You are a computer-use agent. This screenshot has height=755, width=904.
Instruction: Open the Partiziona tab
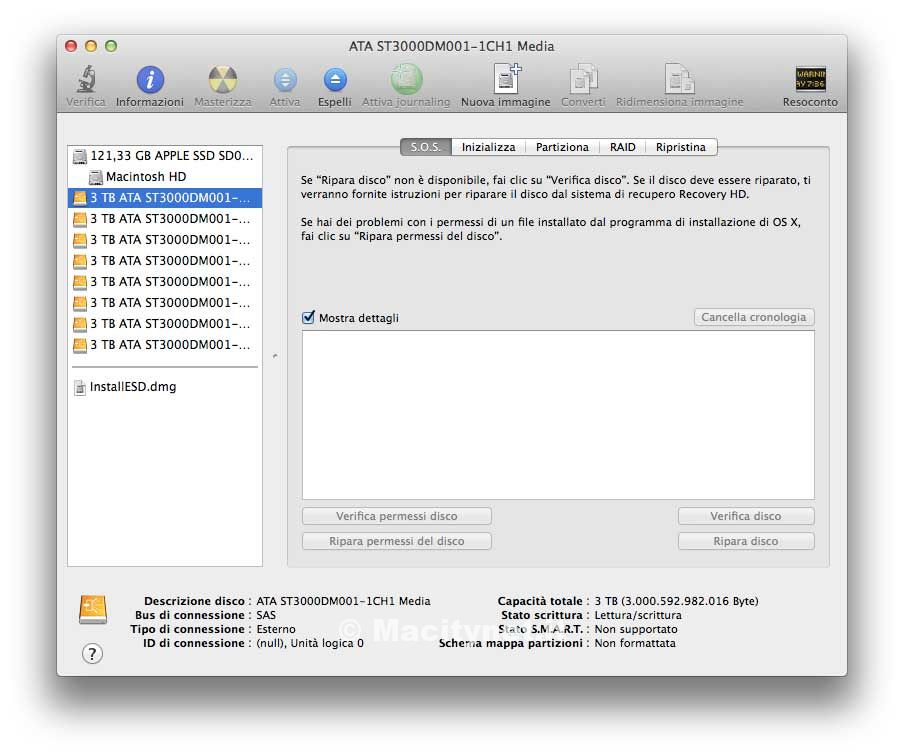pyautogui.click(x=562, y=147)
